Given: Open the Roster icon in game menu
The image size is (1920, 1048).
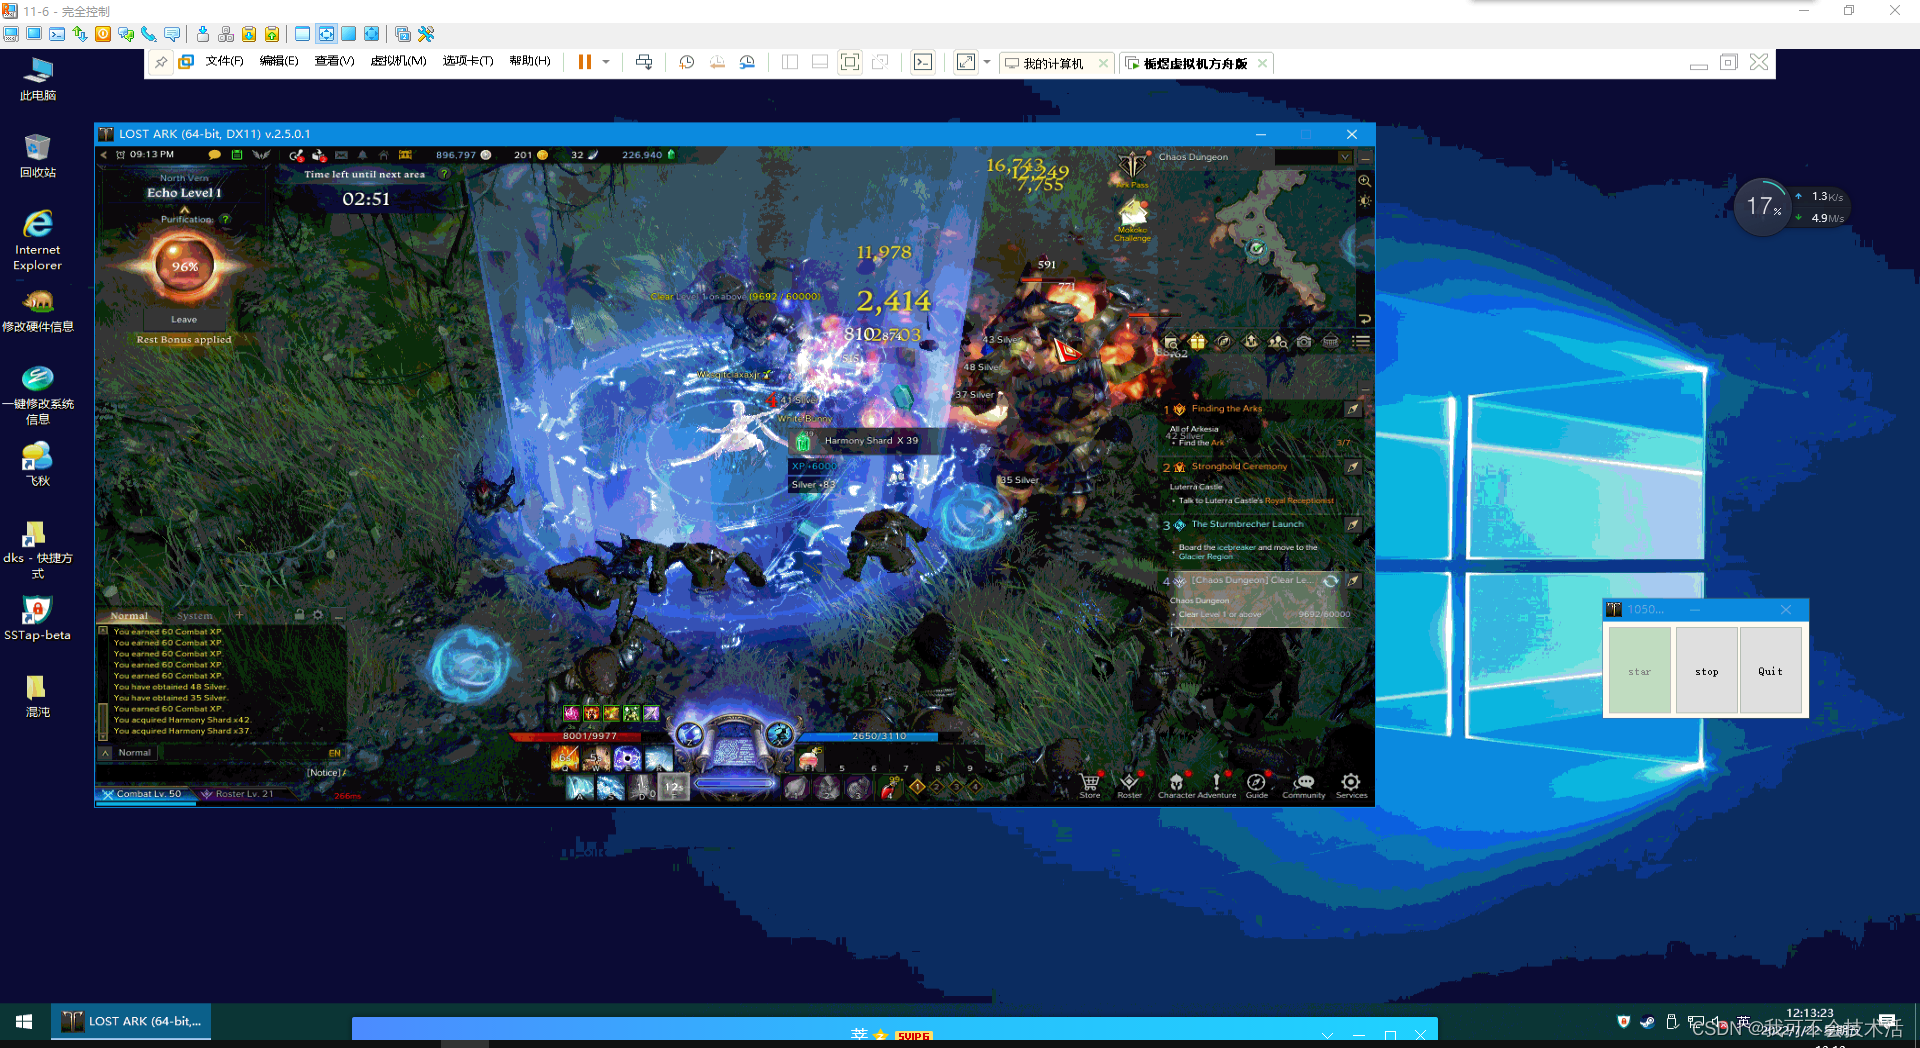Looking at the screenshot, I should coord(1129,782).
